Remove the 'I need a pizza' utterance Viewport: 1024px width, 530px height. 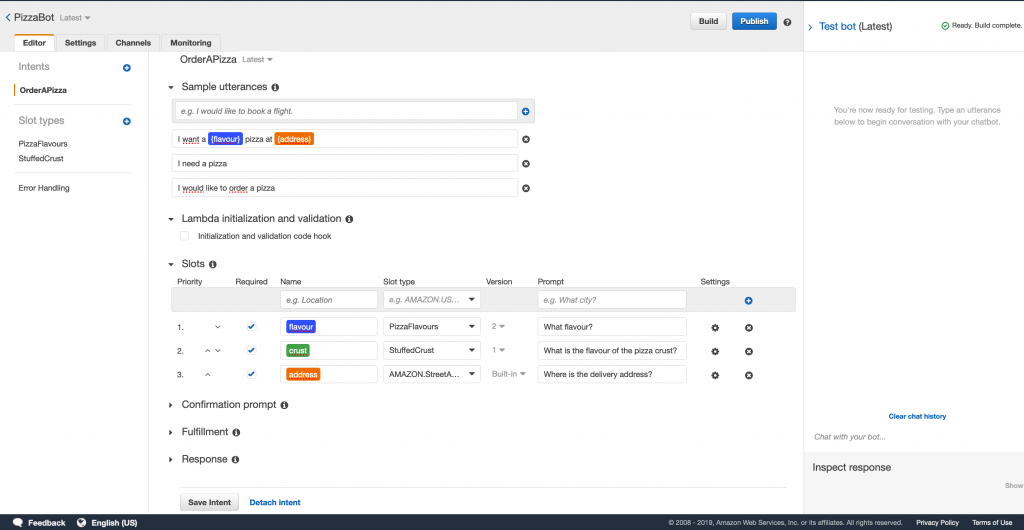526,163
